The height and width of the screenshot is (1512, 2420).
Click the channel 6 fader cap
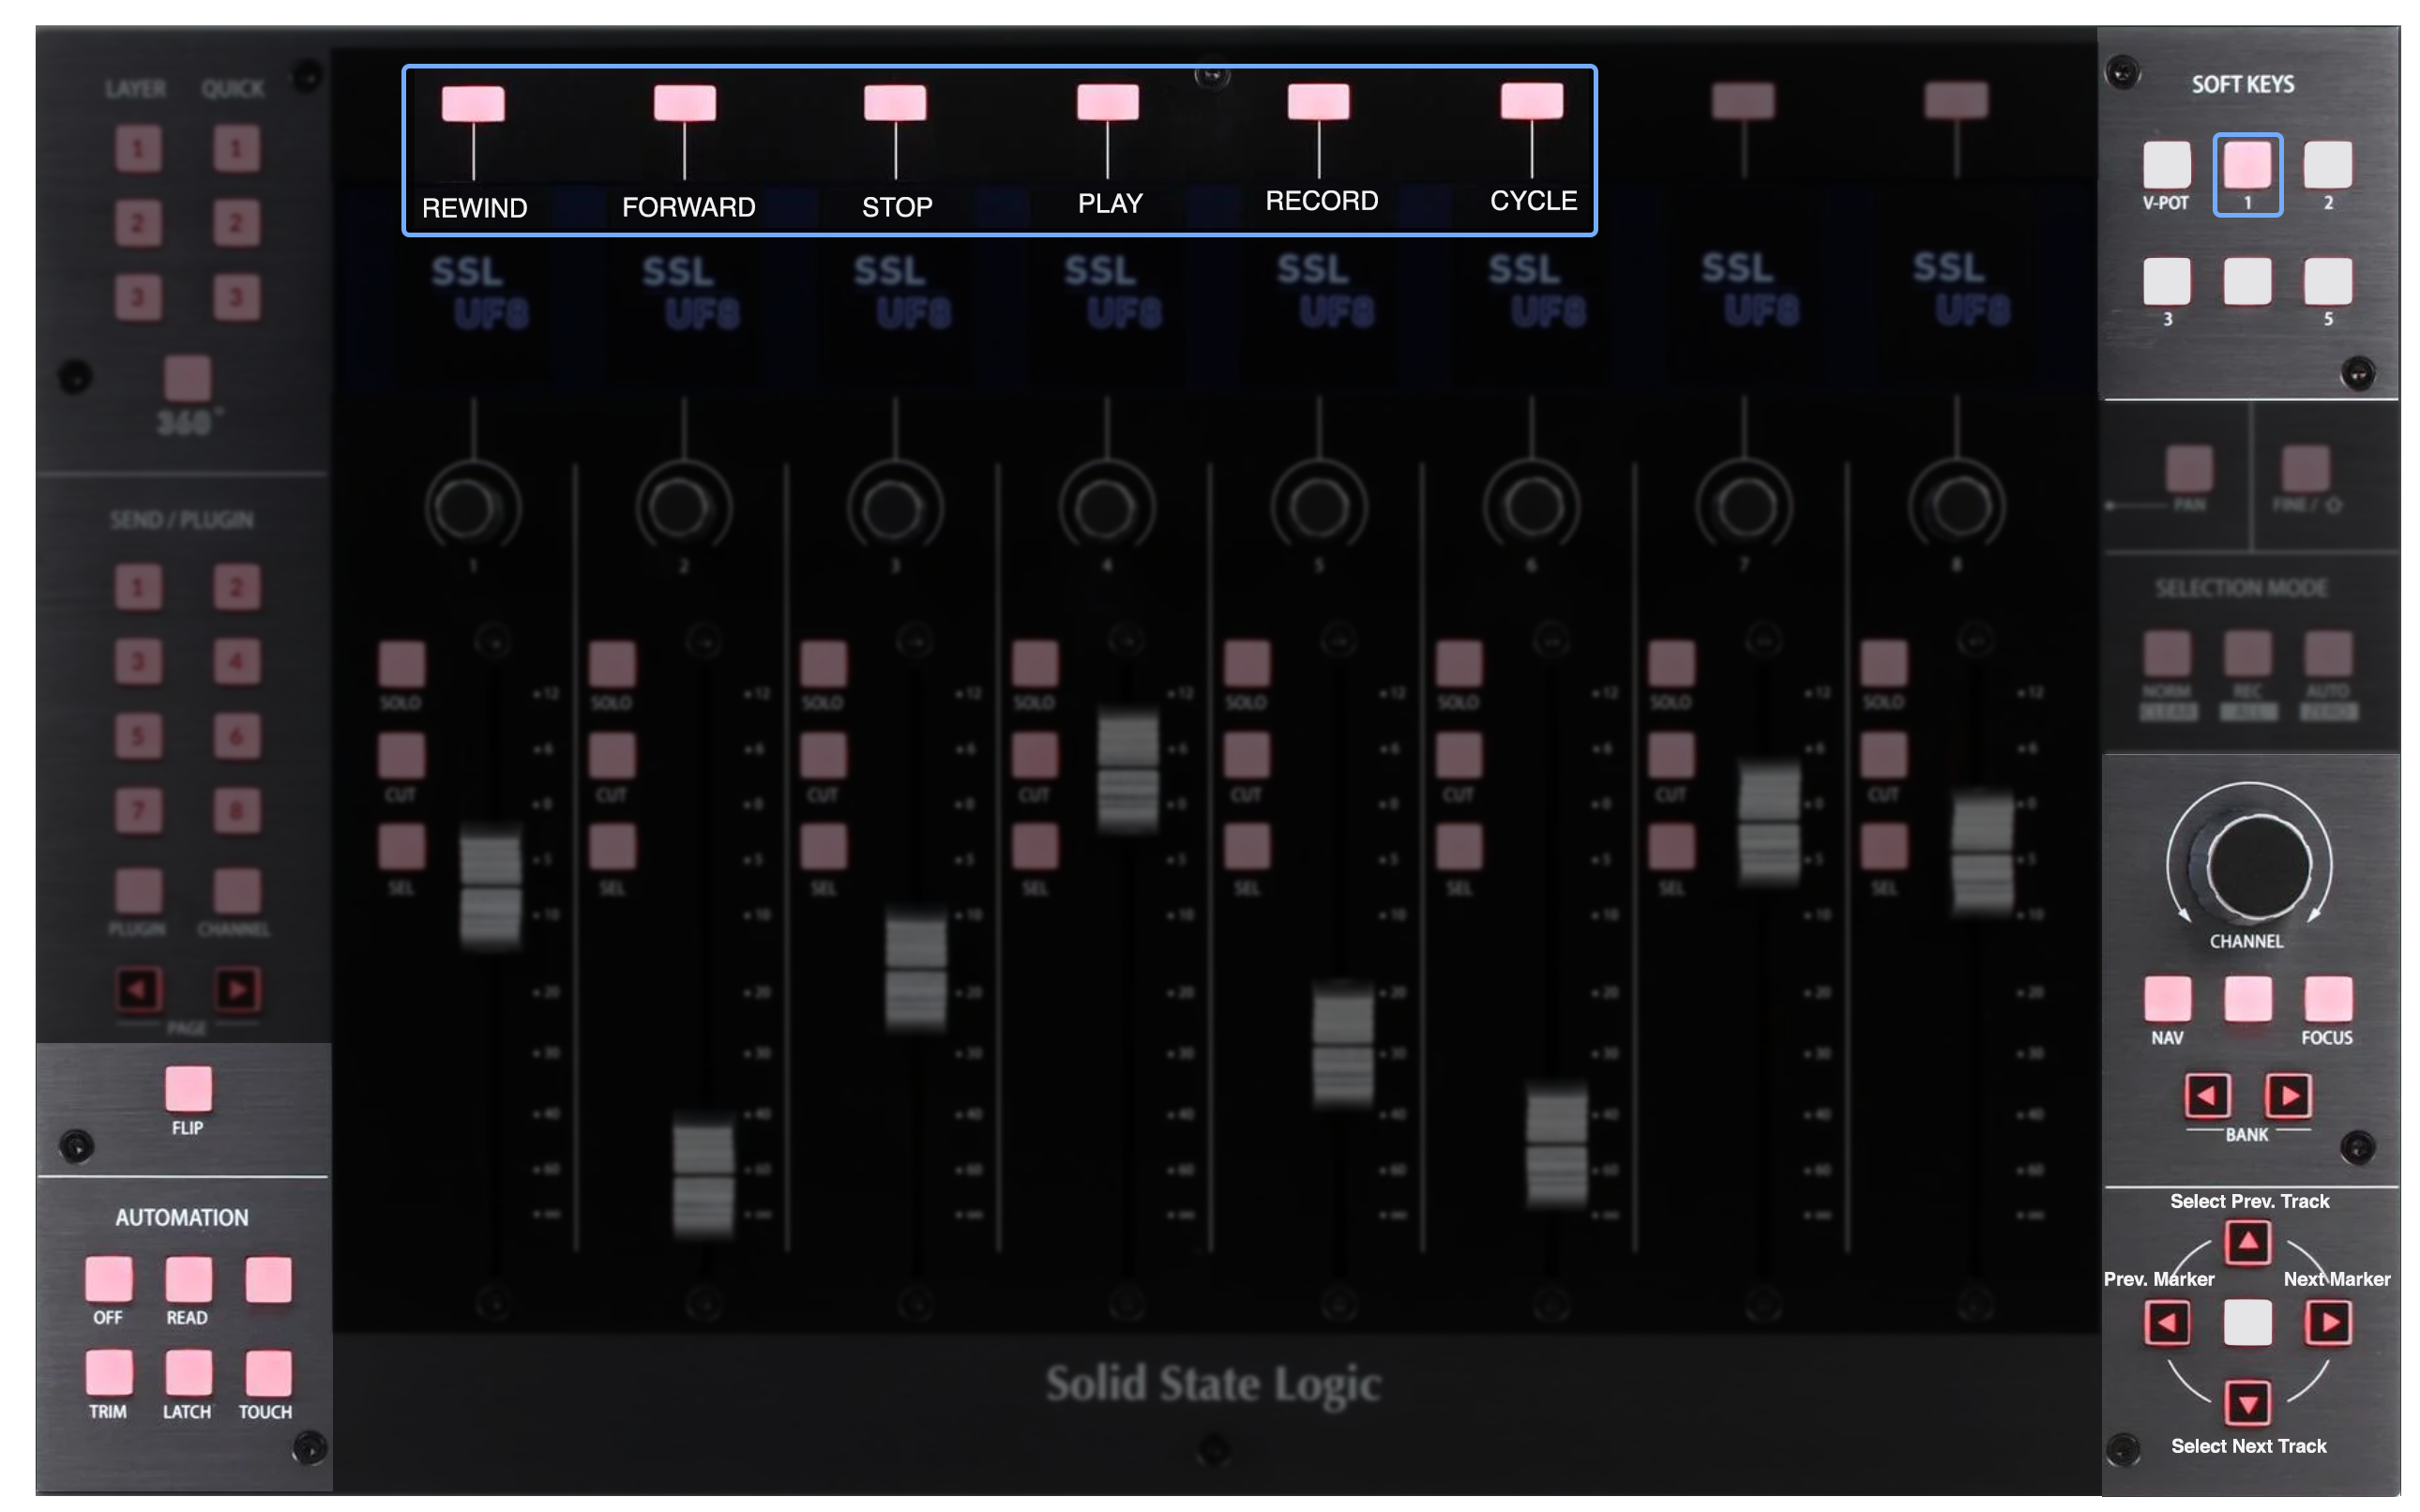(x=1556, y=1146)
